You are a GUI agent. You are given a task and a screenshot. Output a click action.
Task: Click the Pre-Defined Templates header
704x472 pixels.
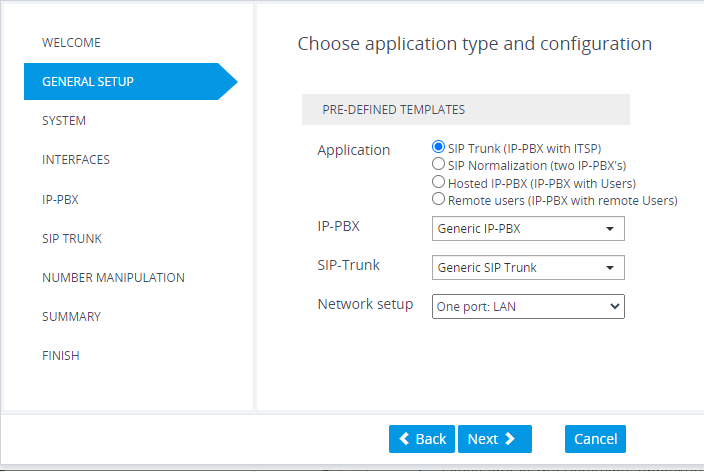[465, 110]
